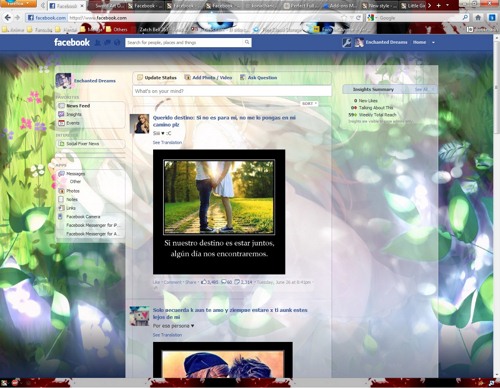The image size is (500, 388).
Task: Select the Add Photo / Video tab
Action: 208,78
